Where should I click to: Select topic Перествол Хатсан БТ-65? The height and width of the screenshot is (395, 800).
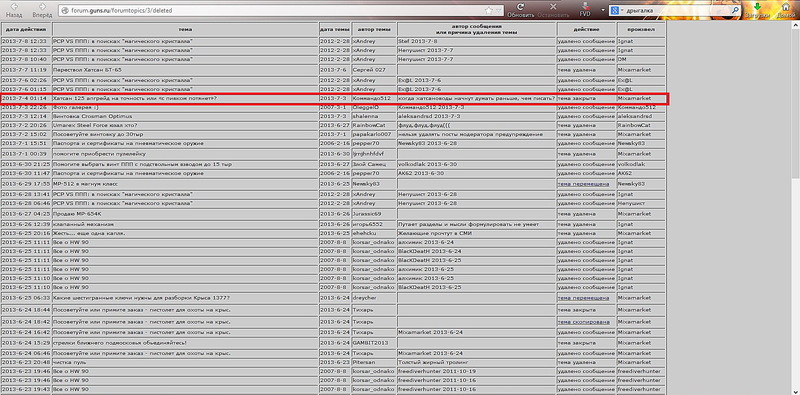(87, 69)
